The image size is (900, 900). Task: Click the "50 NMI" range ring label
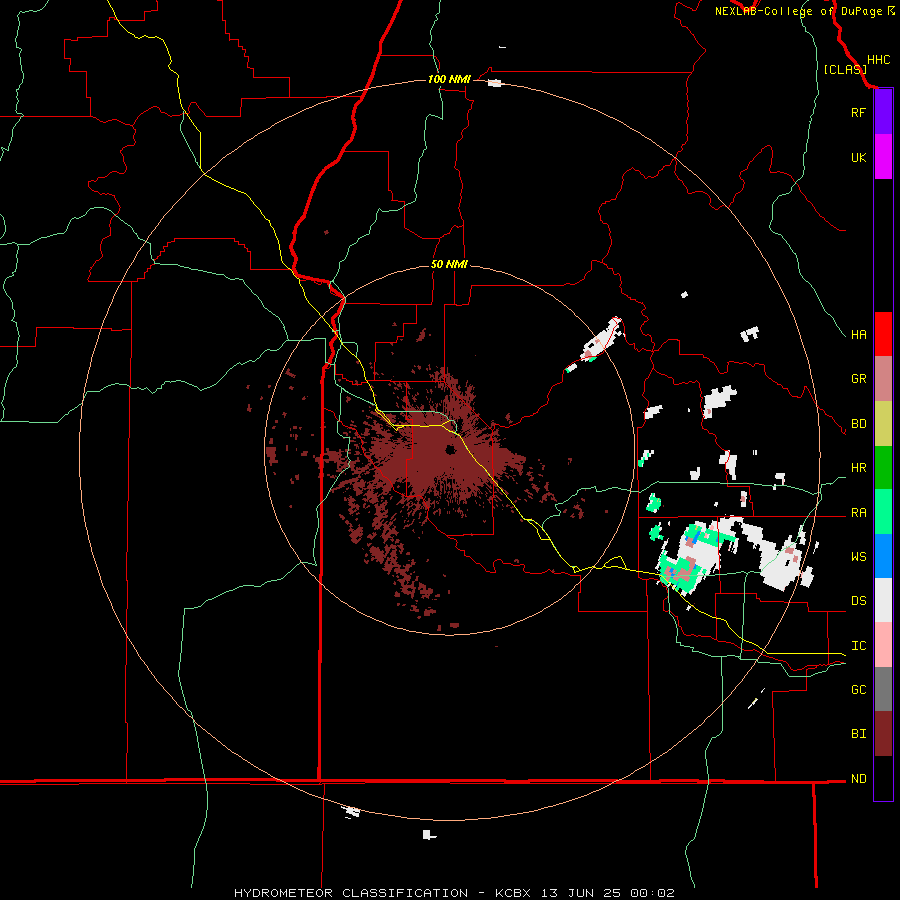[449, 264]
